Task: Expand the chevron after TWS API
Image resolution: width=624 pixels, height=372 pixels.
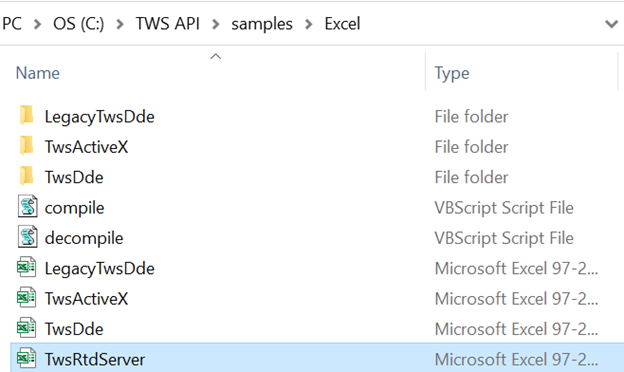Action: coord(216,24)
